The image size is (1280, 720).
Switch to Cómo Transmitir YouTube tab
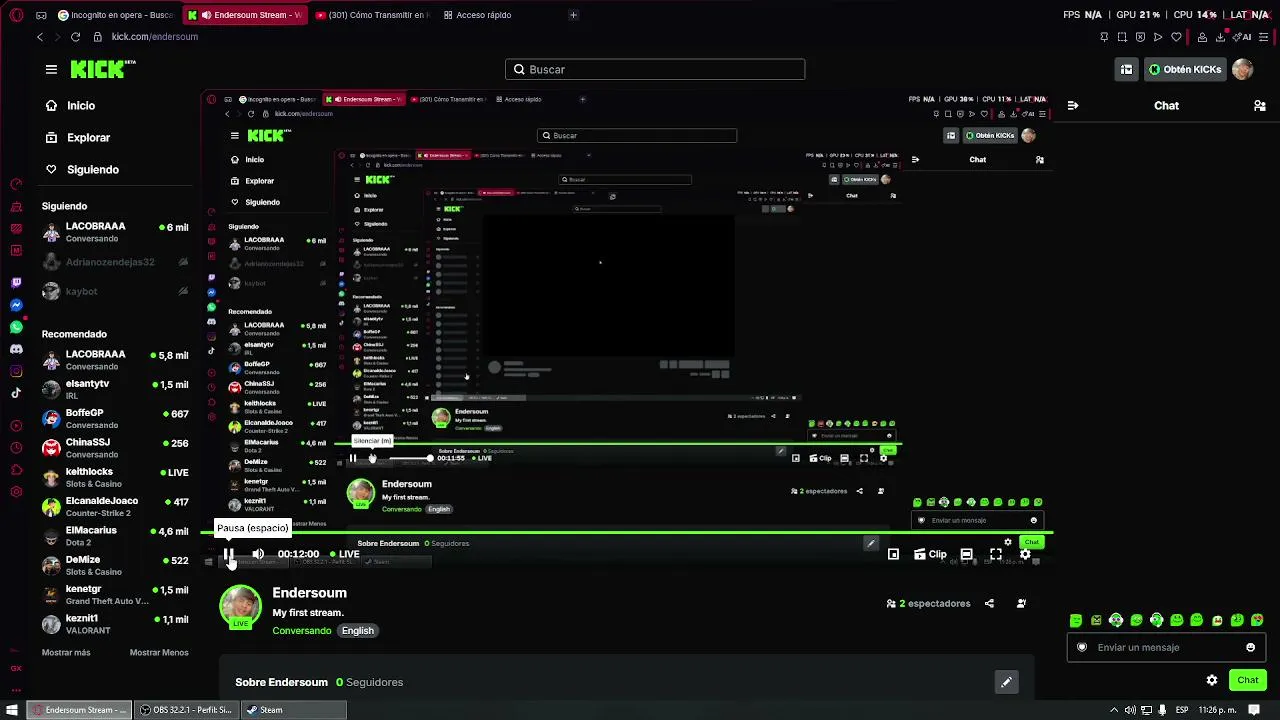point(371,15)
